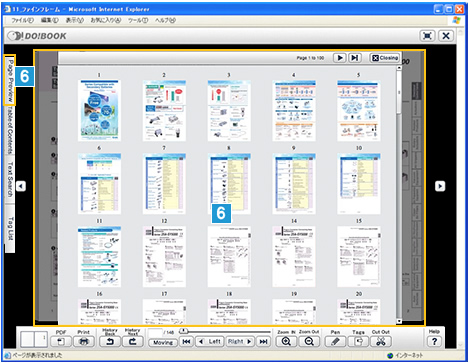Go to next thumbnail page set
The image size is (470, 363).
(340, 58)
